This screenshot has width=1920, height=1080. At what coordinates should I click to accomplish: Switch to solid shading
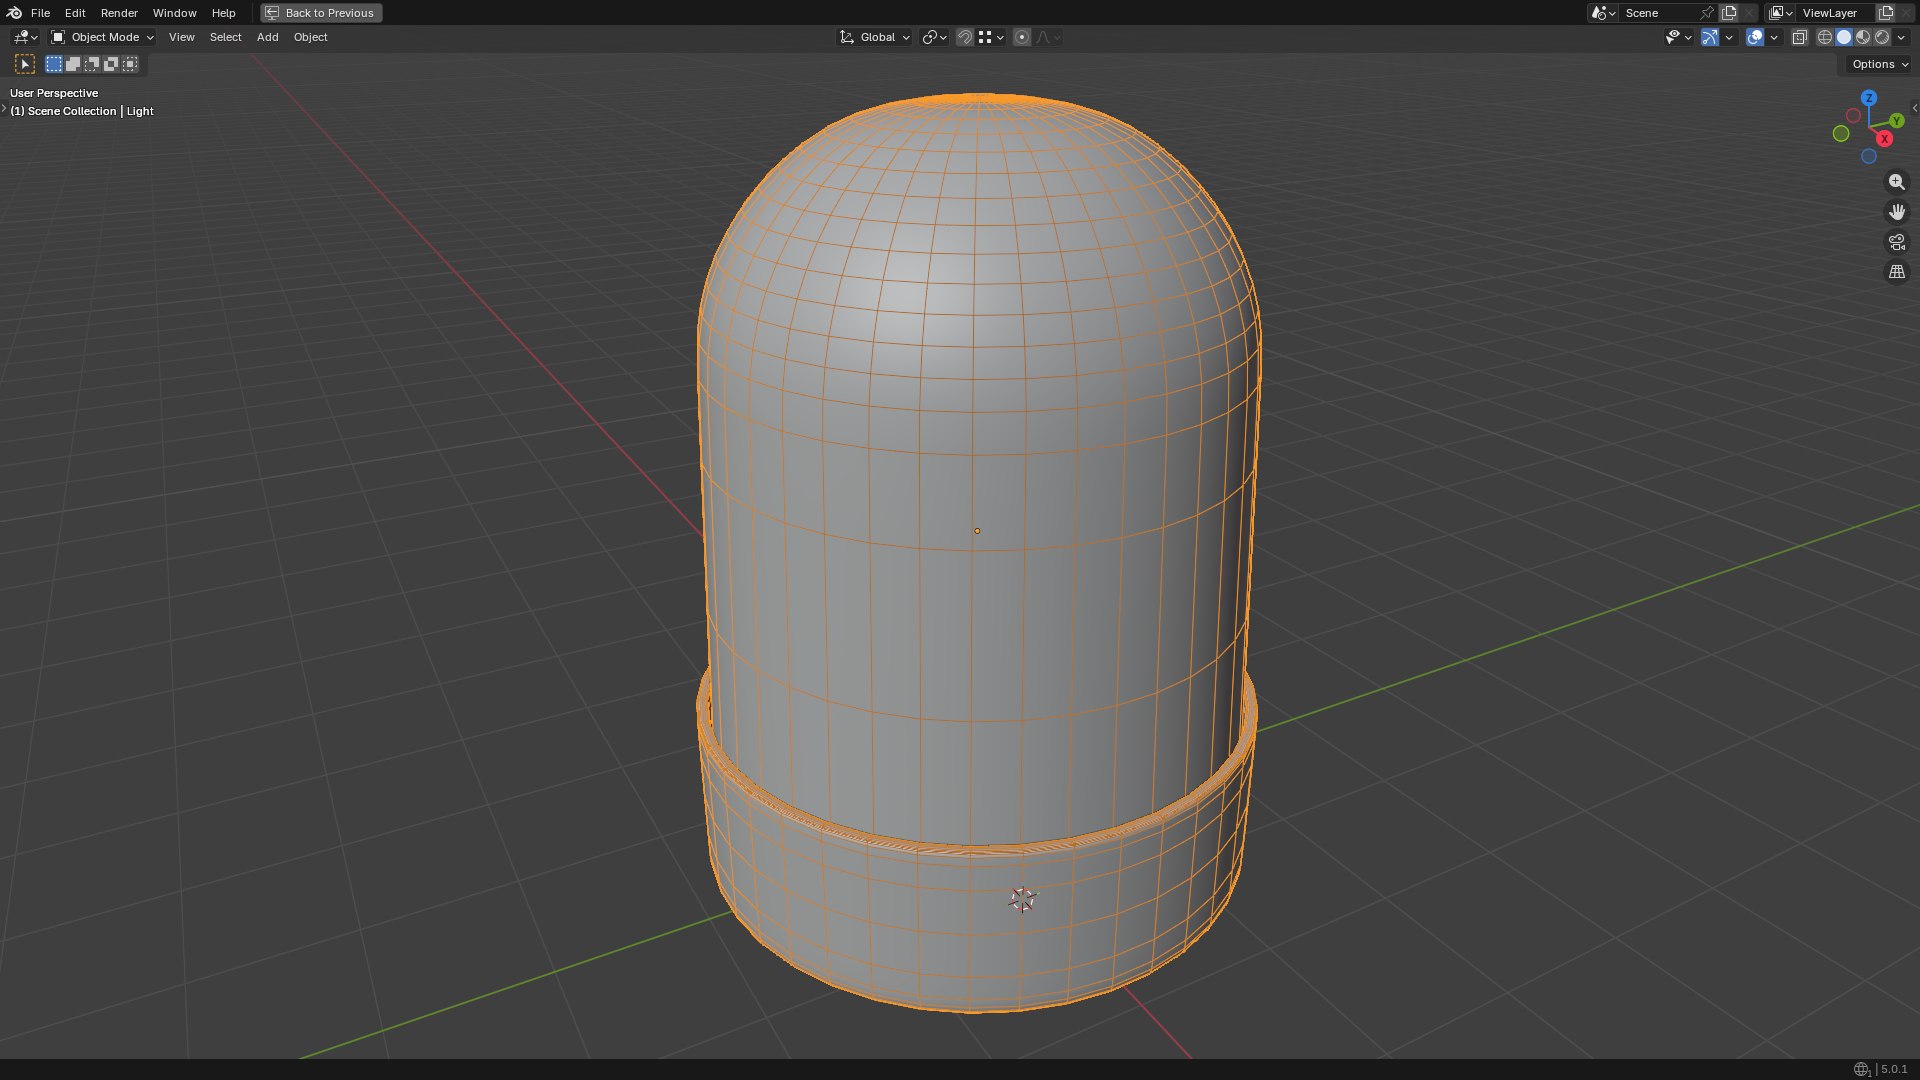(x=1844, y=37)
